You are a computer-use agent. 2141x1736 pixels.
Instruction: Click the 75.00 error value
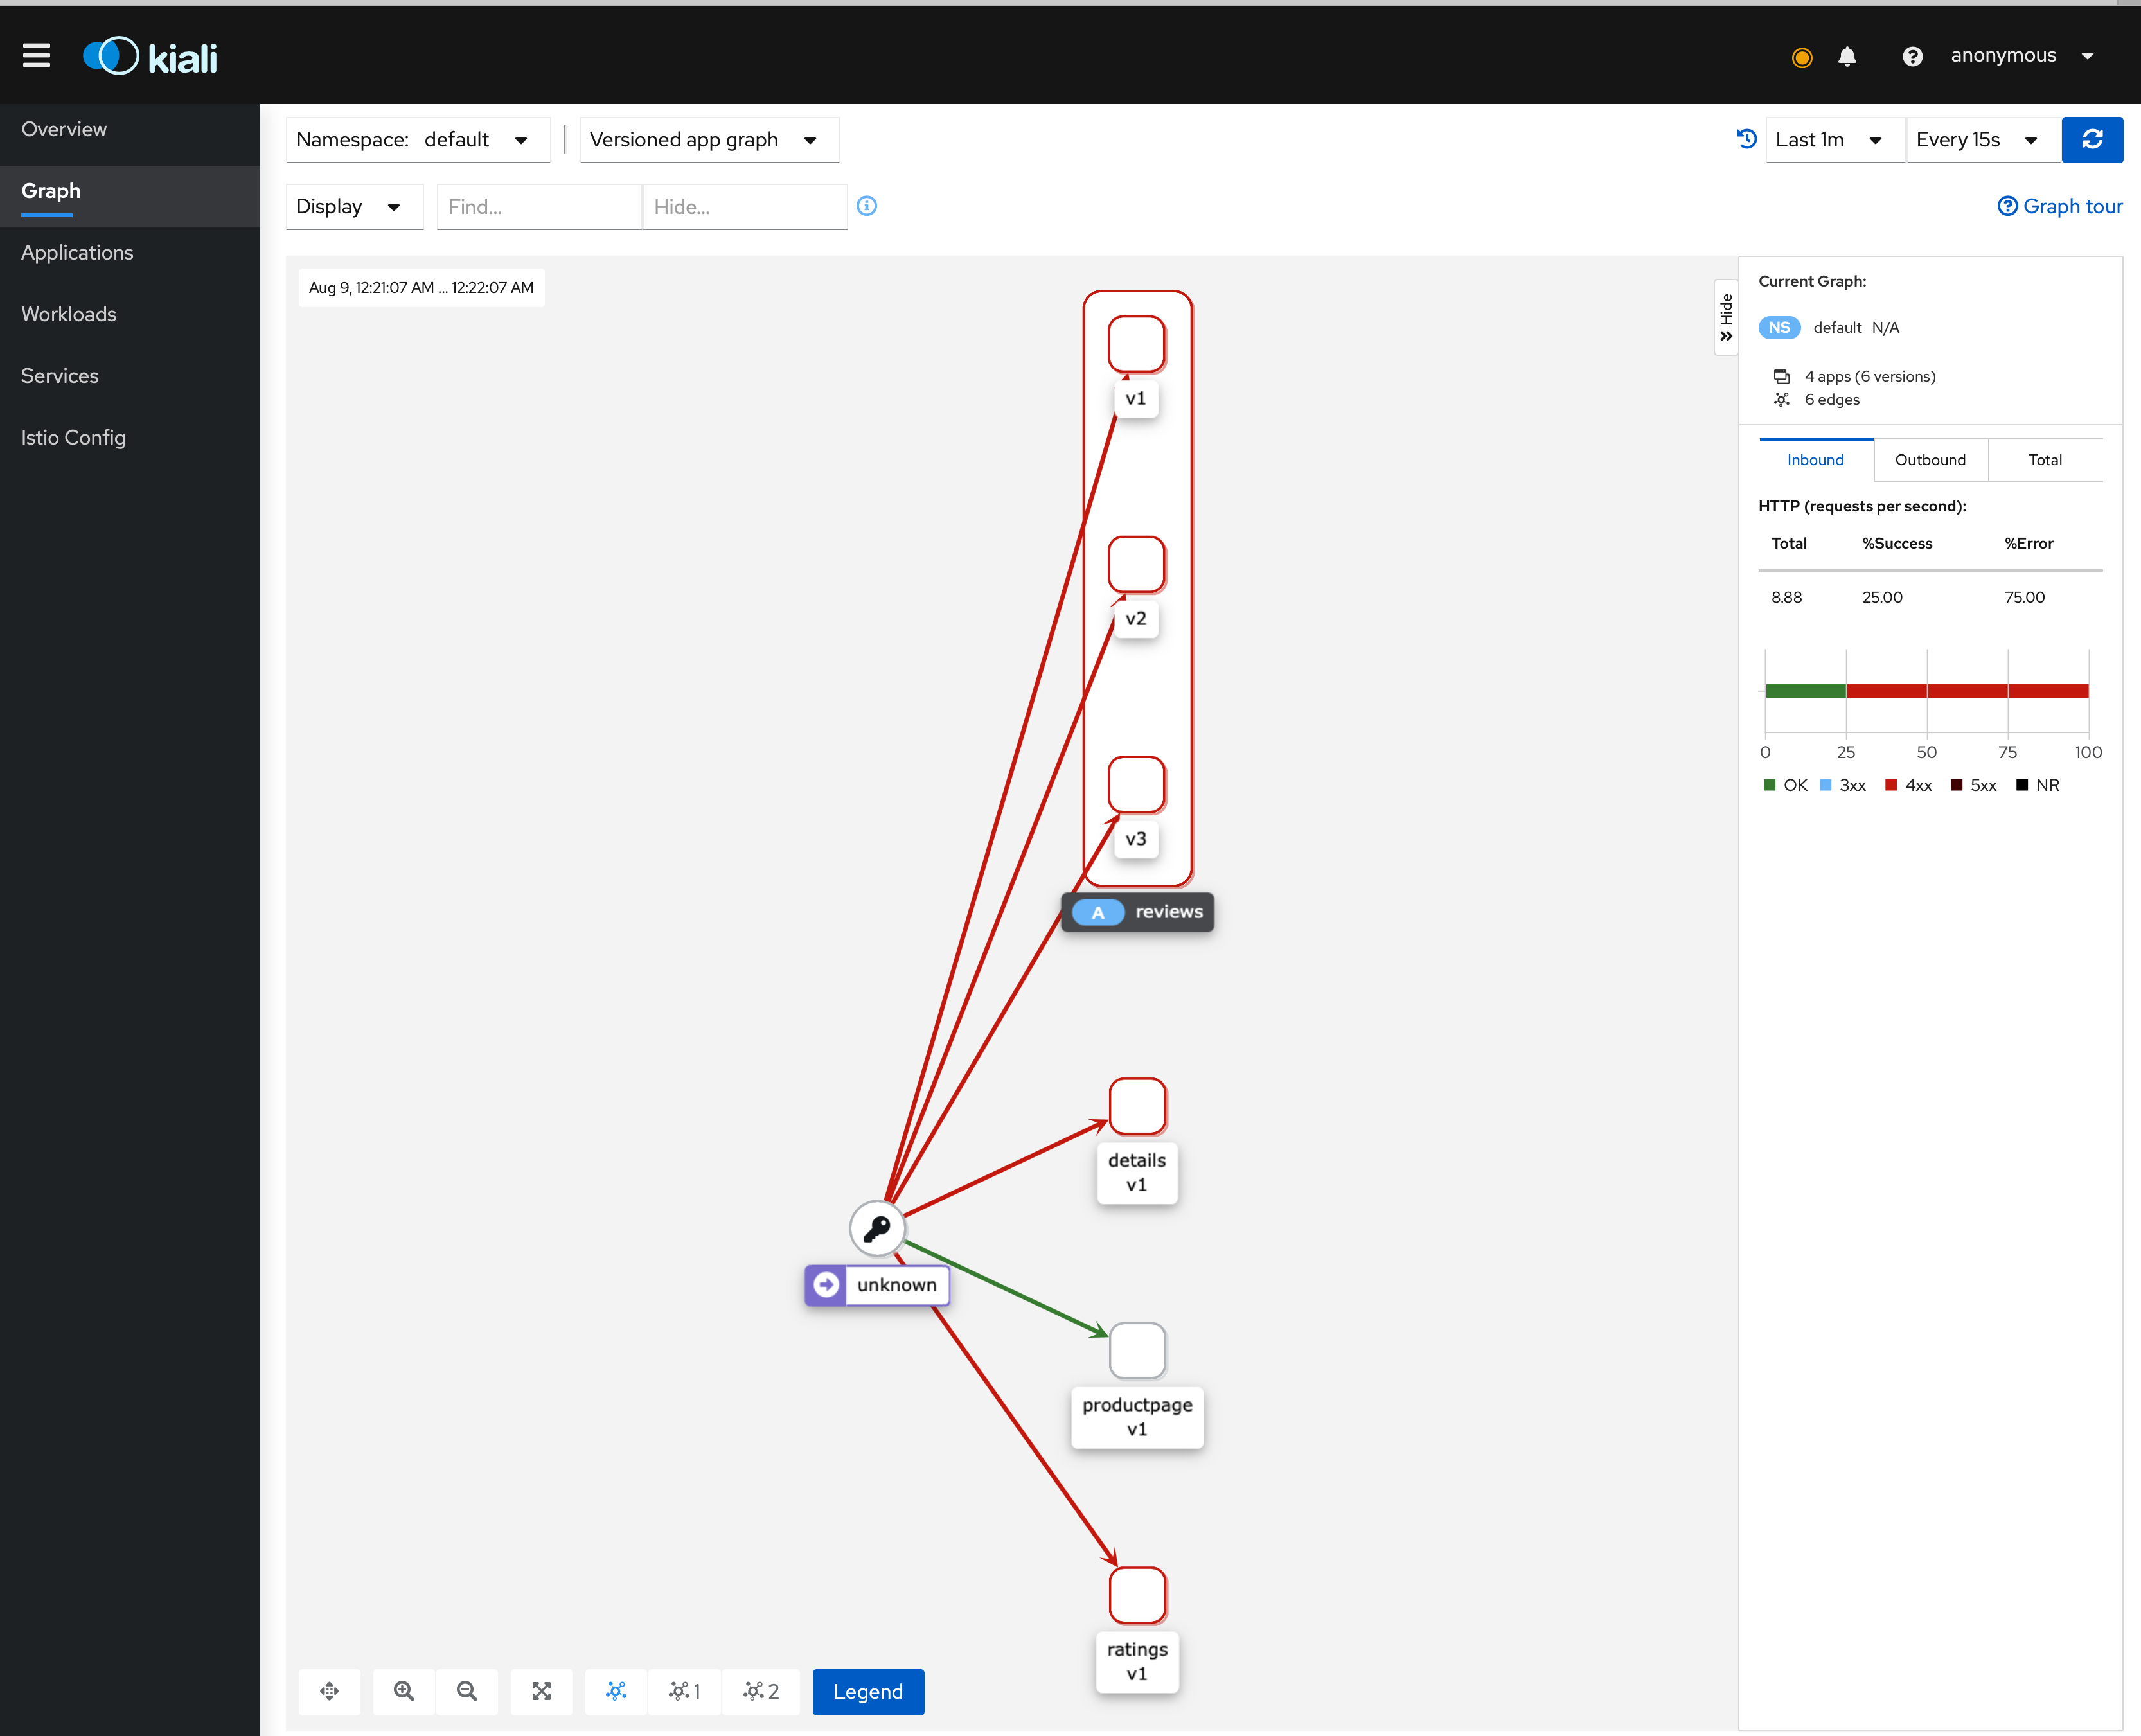pos(2025,597)
